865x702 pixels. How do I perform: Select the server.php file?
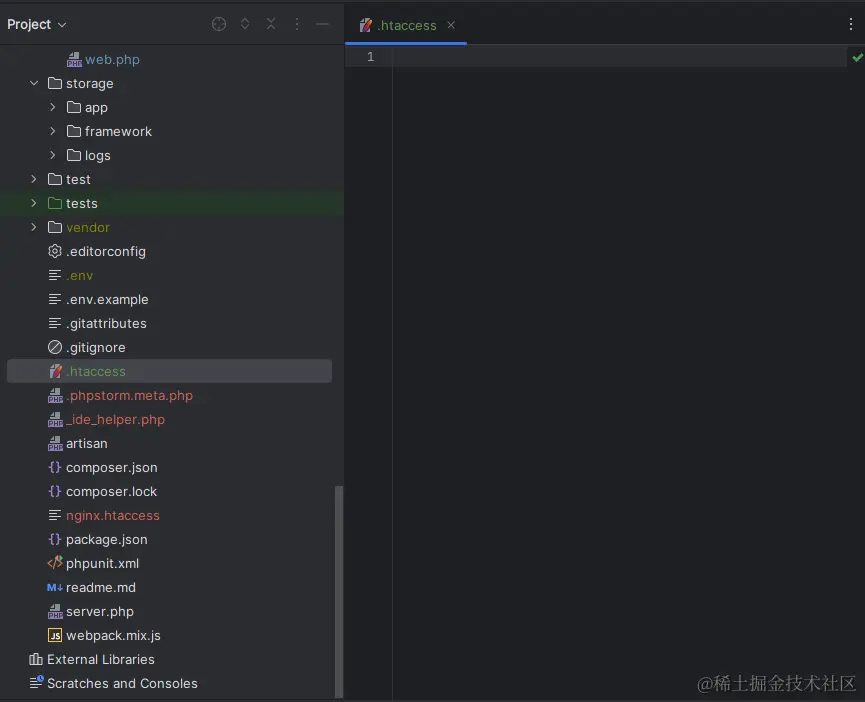[100, 611]
